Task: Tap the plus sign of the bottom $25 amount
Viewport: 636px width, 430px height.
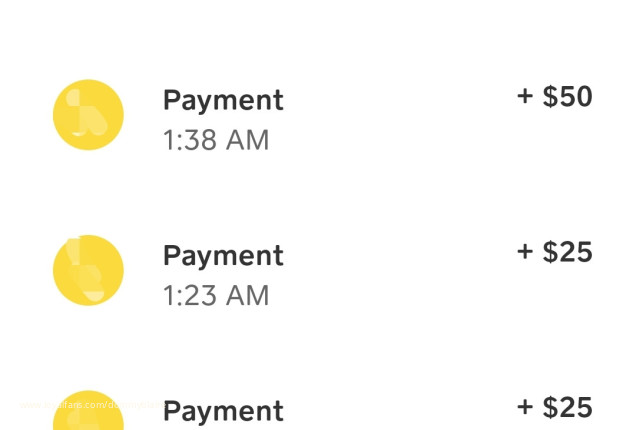Action: point(525,408)
